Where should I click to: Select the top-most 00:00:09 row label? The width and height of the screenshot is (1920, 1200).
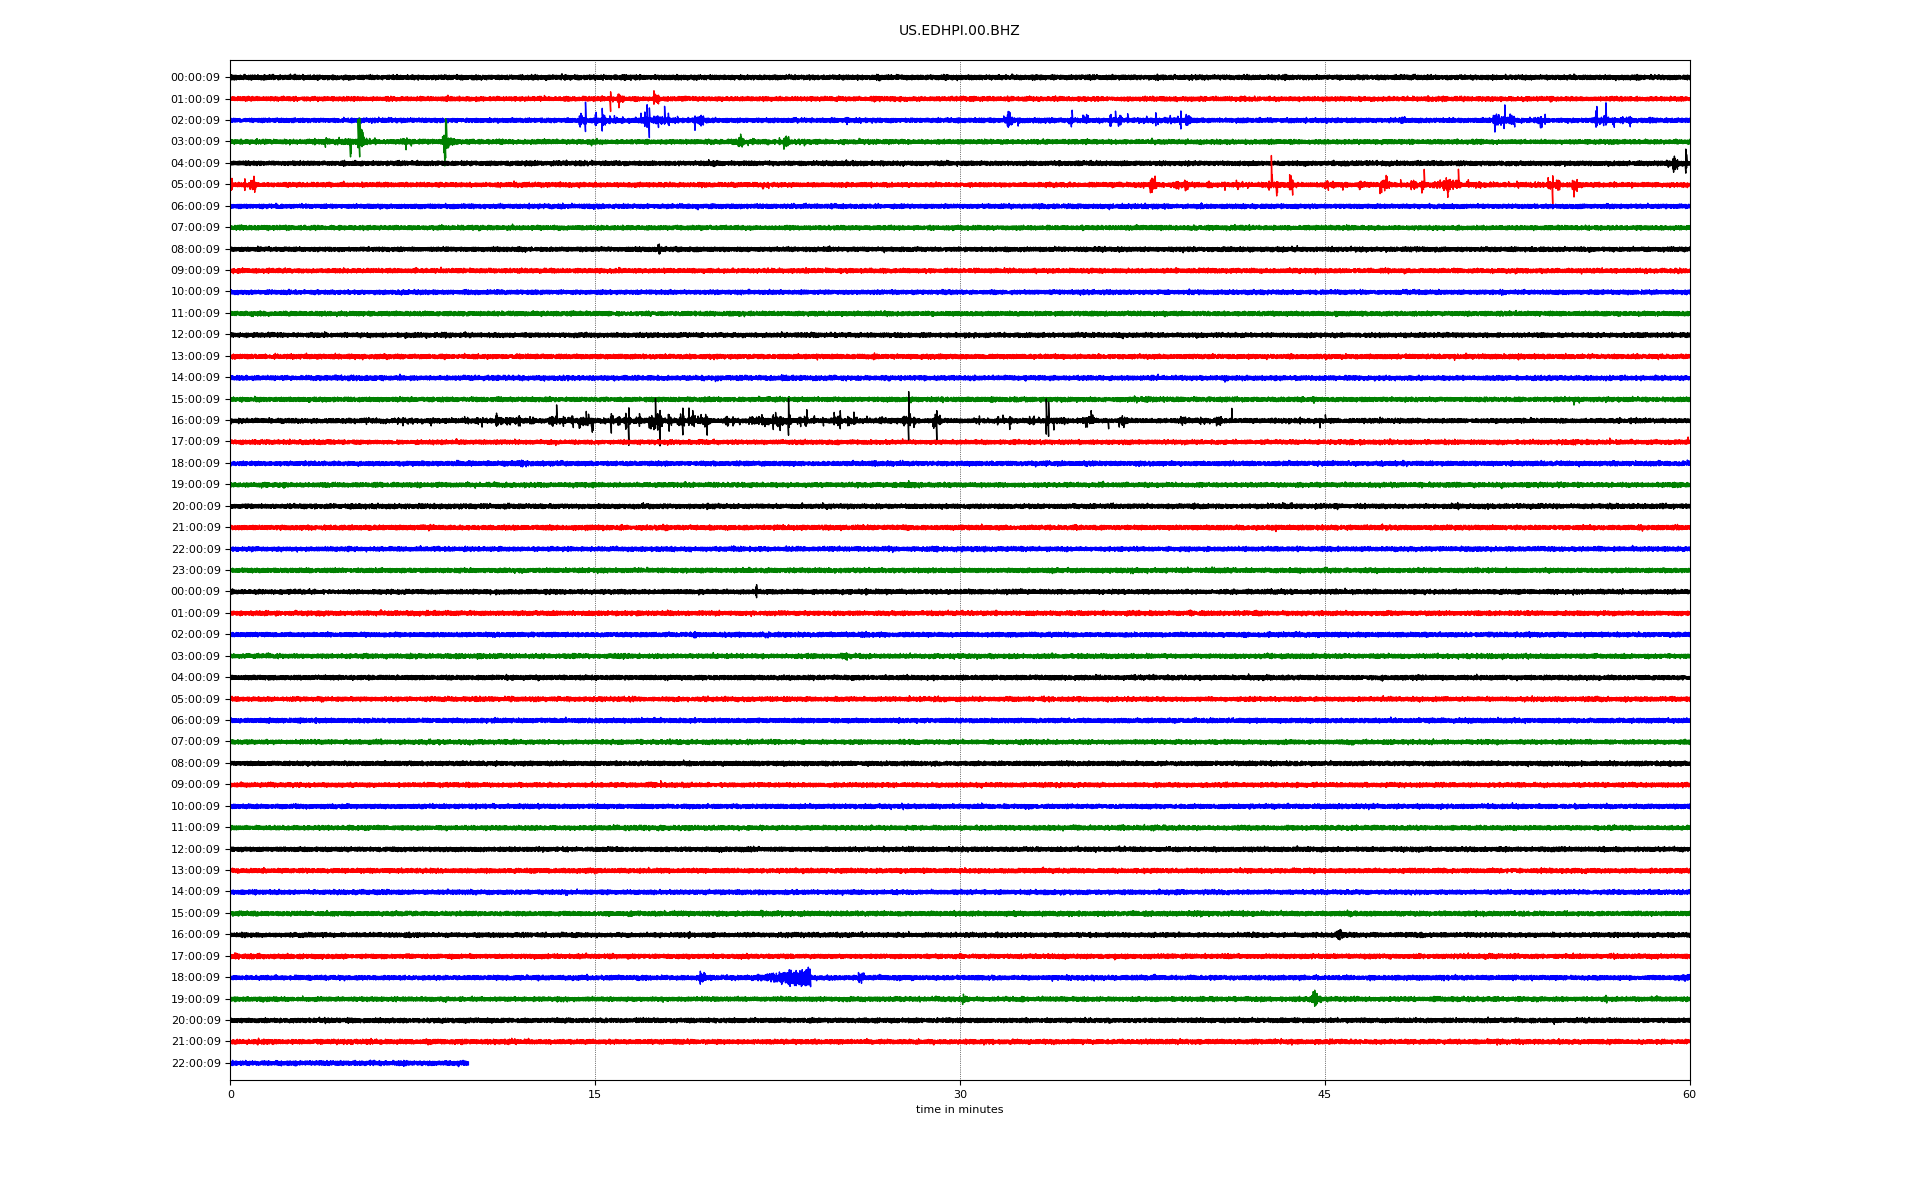(x=195, y=78)
